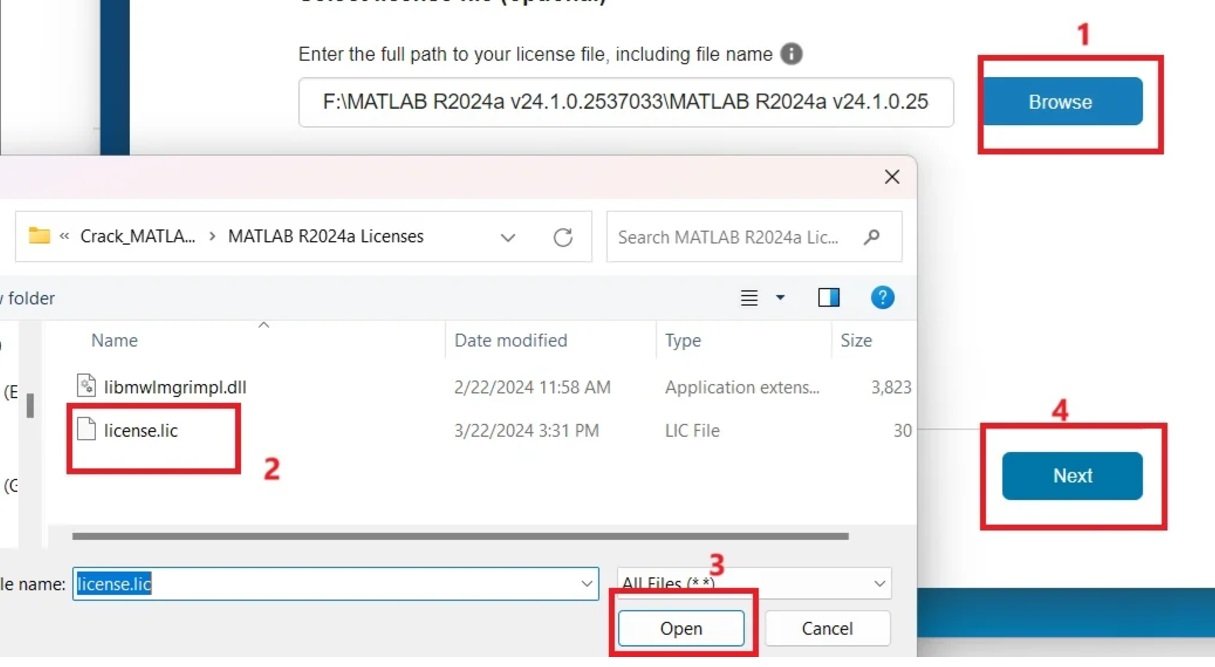Viewport: 1215px width, 667px height.
Task: Click the sort arrow above Name column
Action: (x=264, y=325)
